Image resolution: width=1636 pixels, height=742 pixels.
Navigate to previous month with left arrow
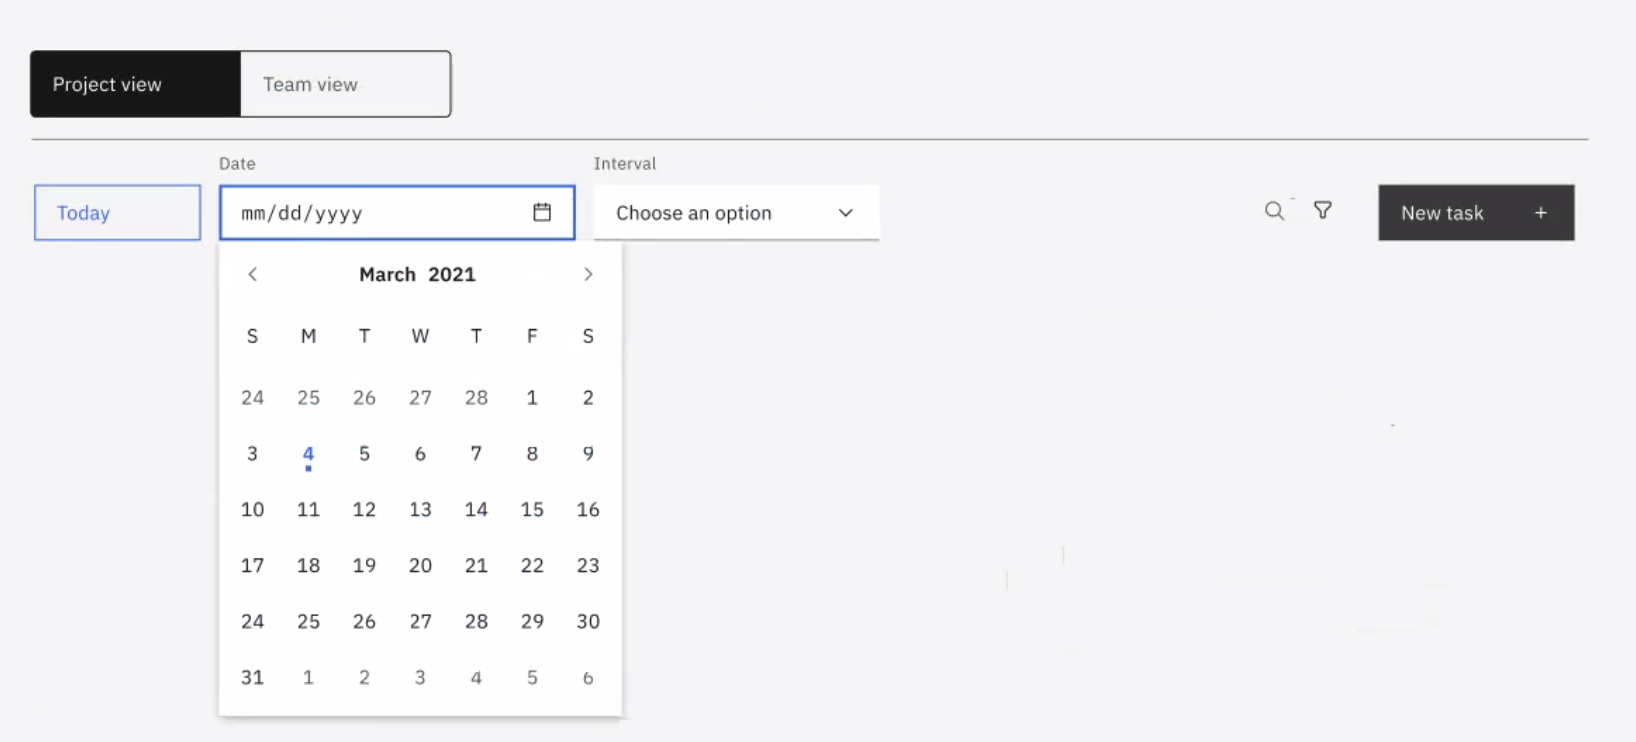[253, 274]
